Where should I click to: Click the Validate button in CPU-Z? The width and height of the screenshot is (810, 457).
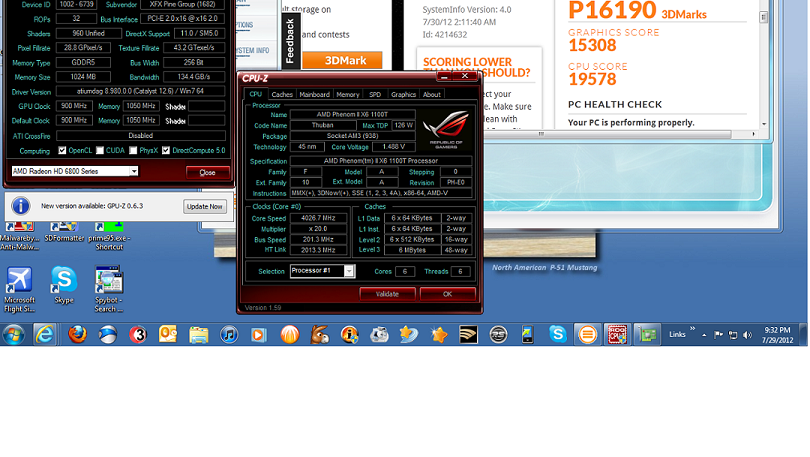tap(387, 294)
